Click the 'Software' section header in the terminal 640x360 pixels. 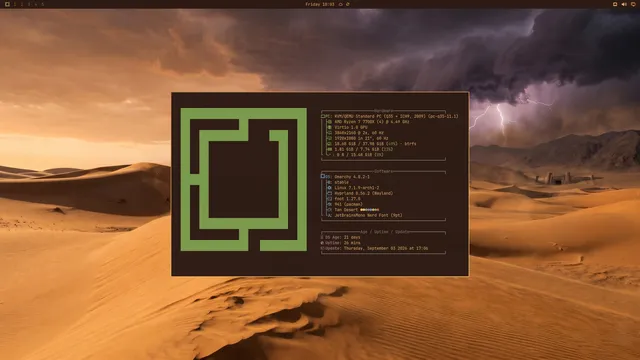pos(384,171)
